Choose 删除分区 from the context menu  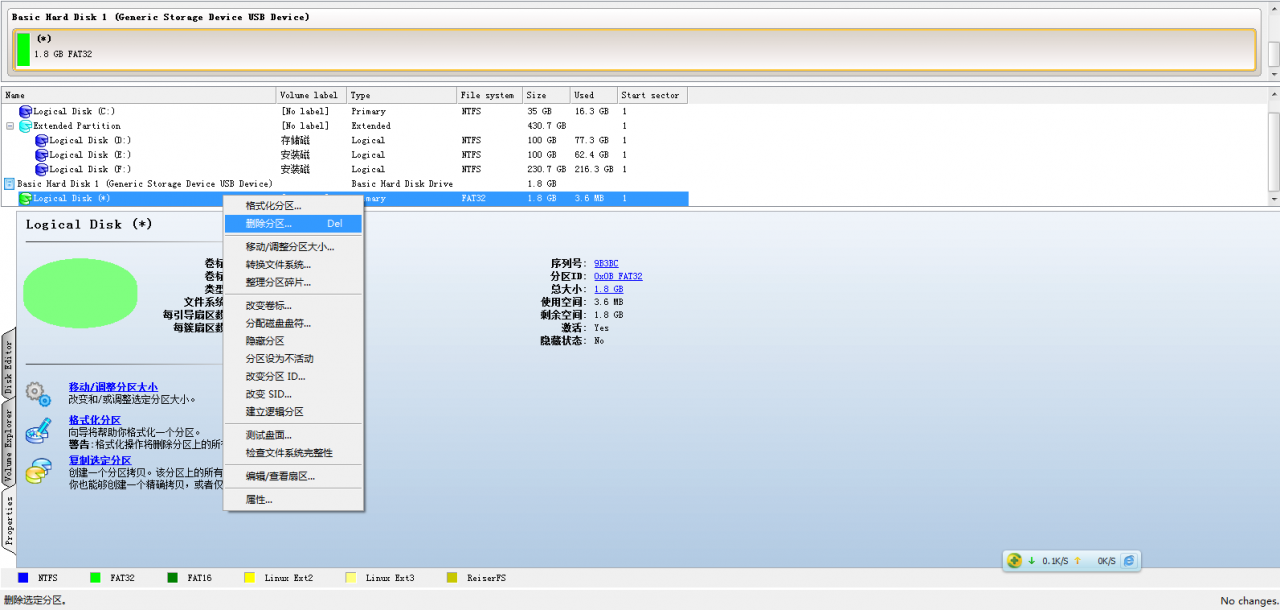(x=269, y=224)
